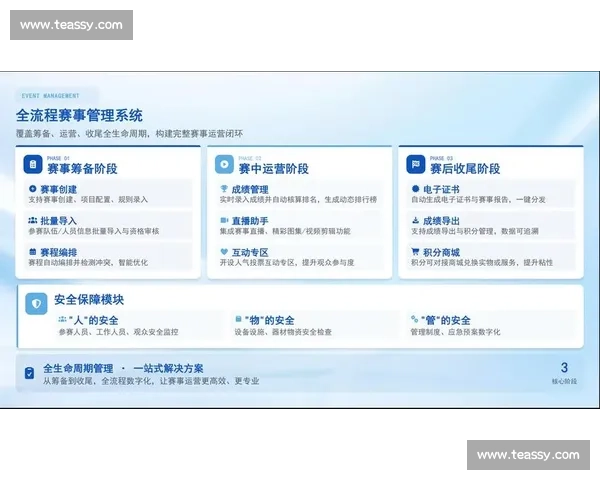Viewport: 600px width, 480px height.
Task: Select the 赛事创建 feature heading
Action: 59,189
